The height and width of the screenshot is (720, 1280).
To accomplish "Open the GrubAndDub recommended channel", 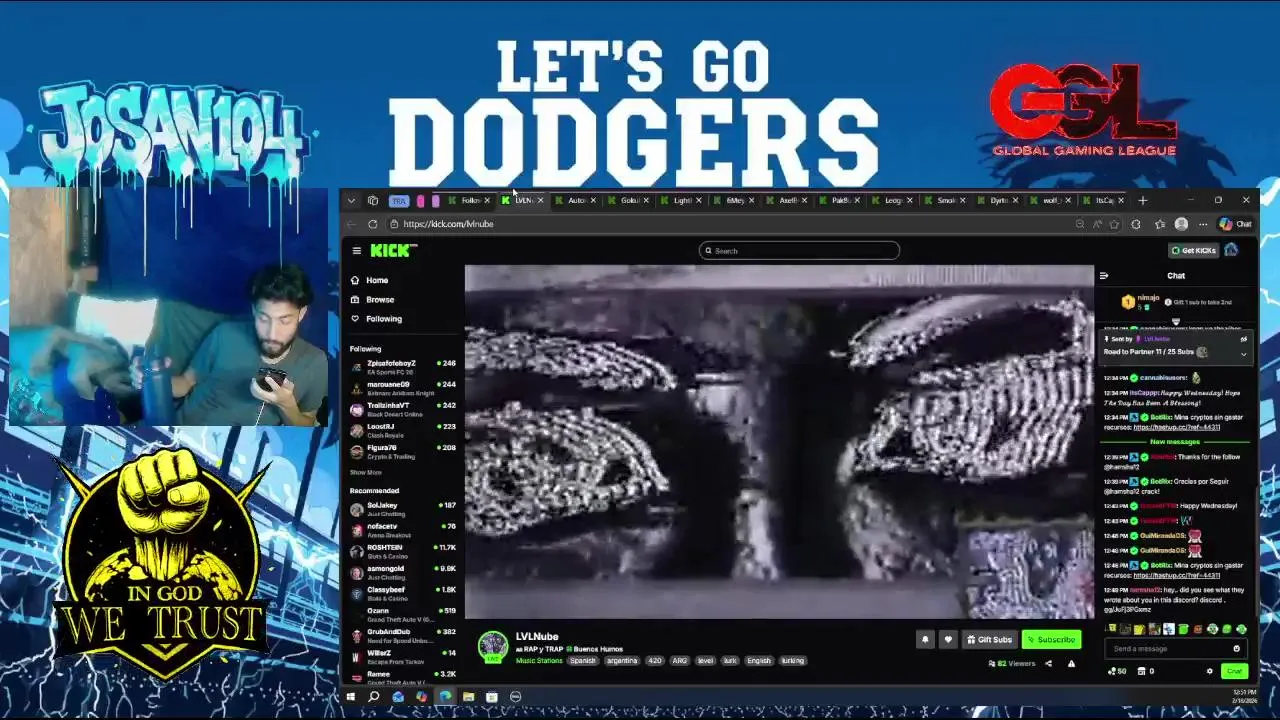I will tap(402, 635).
